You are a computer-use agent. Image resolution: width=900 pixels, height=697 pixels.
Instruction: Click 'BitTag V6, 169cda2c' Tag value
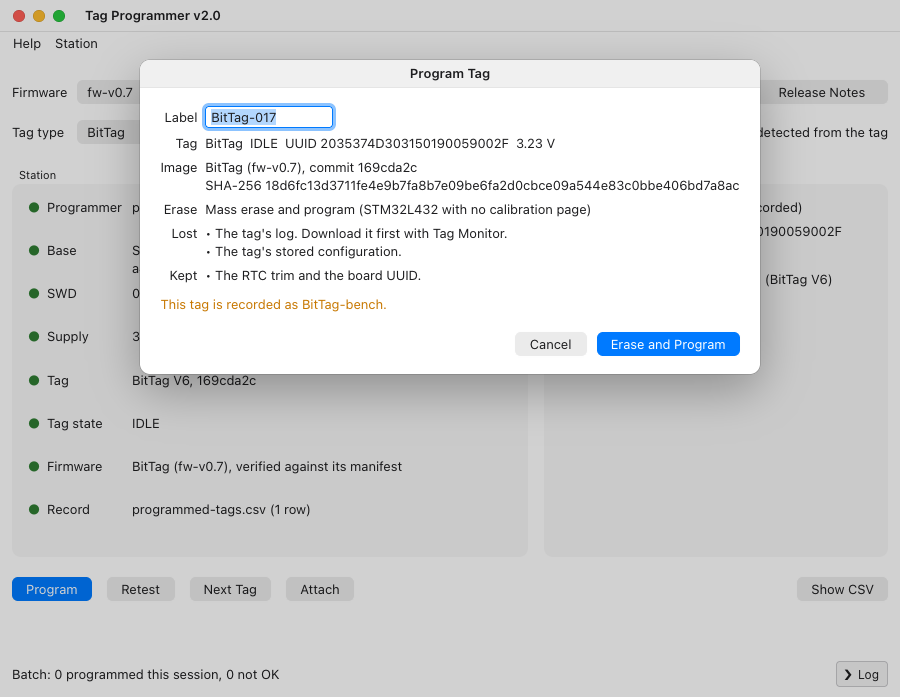tap(194, 380)
